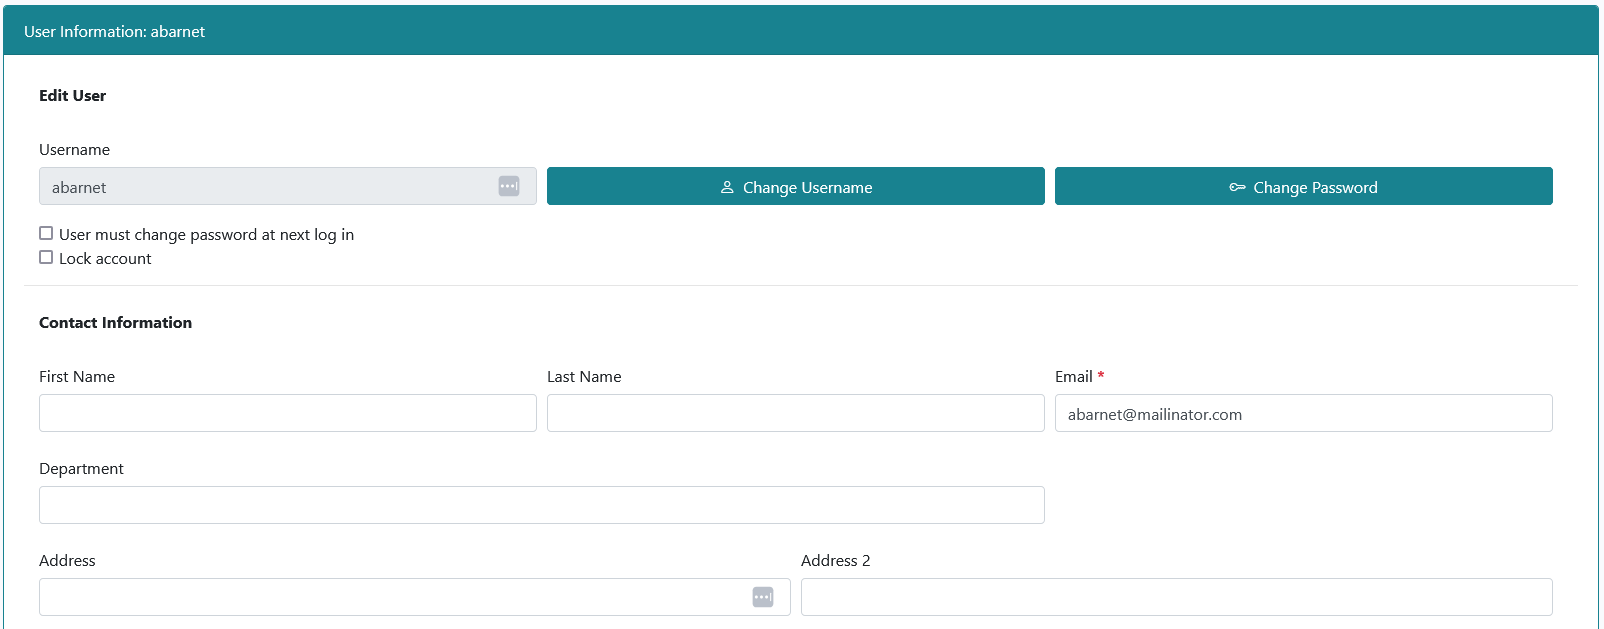Click the 'Contact Information' section heading
Viewport: 1604px width, 629px height.
tap(115, 323)
